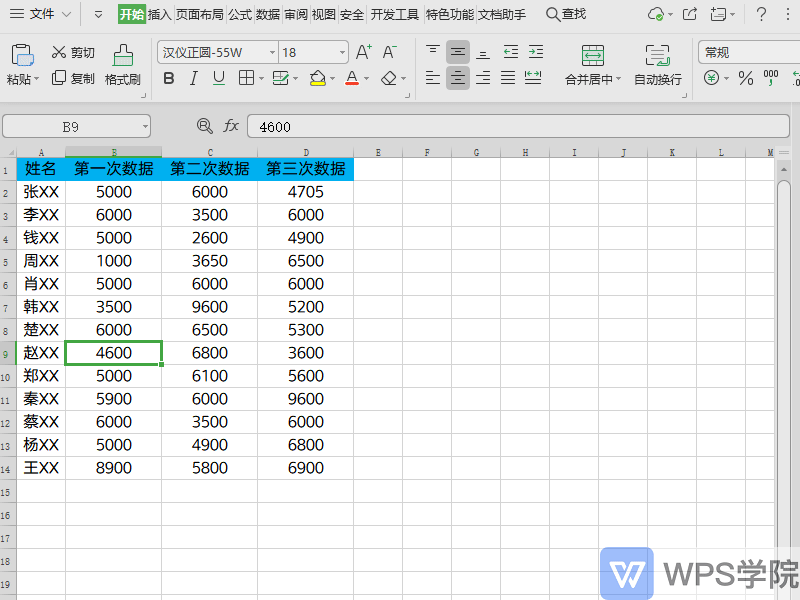Toggle underline formatting with U button

218,78
